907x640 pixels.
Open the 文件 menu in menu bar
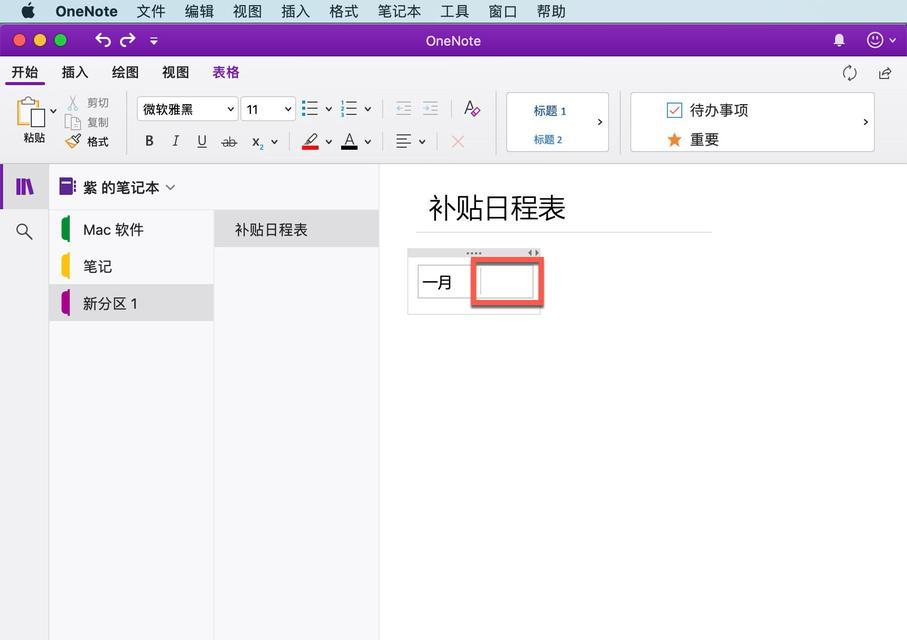tap(151, 11)
